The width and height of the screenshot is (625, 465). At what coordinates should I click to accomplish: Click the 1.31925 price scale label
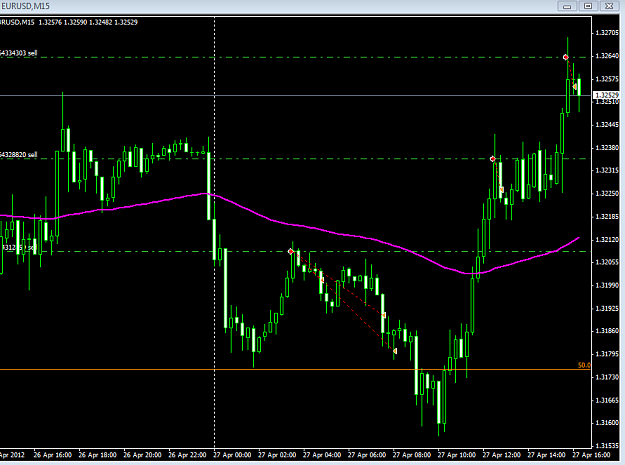(x=607, y=308)
